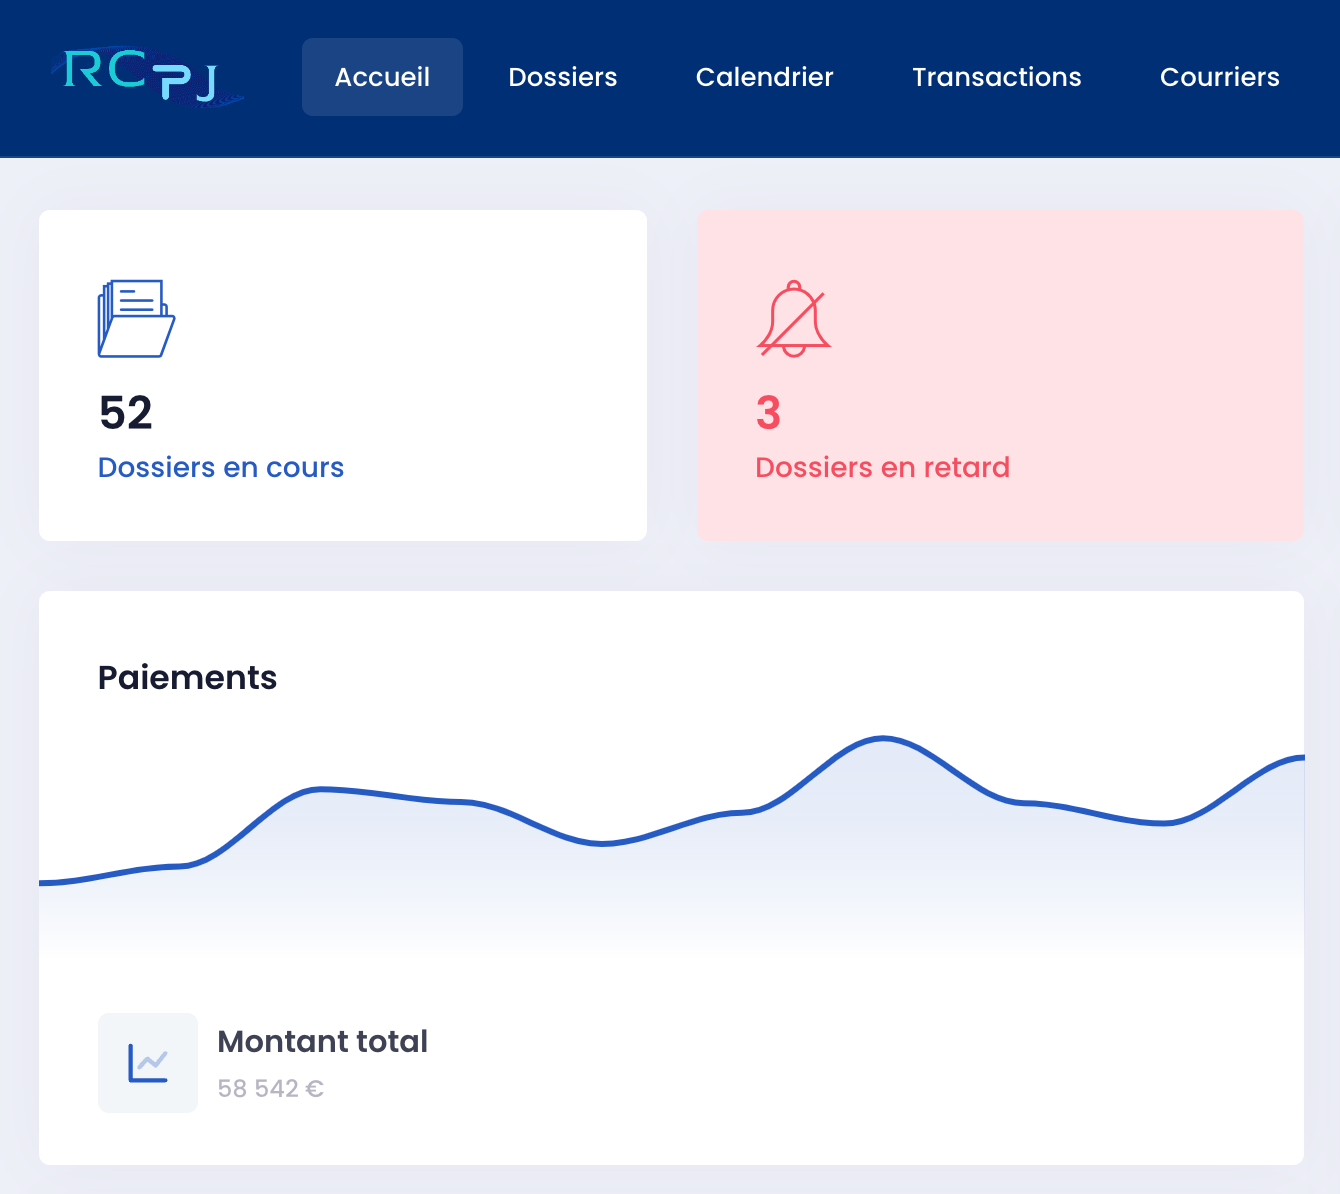The image size is (1340, 1194).
Task: Select the Paiements heading
Action: pos(187,678)
